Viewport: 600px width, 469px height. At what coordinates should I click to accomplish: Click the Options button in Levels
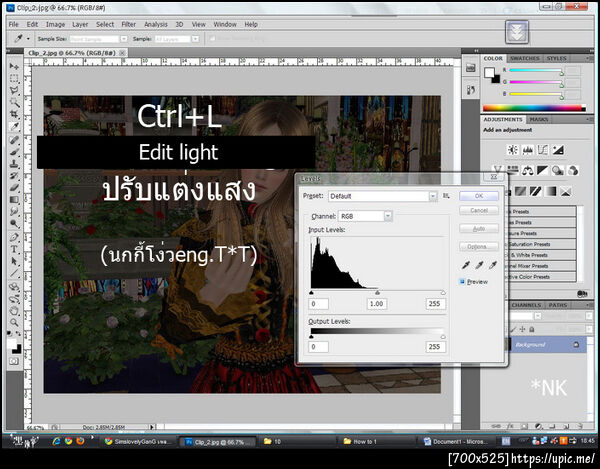click(479, 247)
